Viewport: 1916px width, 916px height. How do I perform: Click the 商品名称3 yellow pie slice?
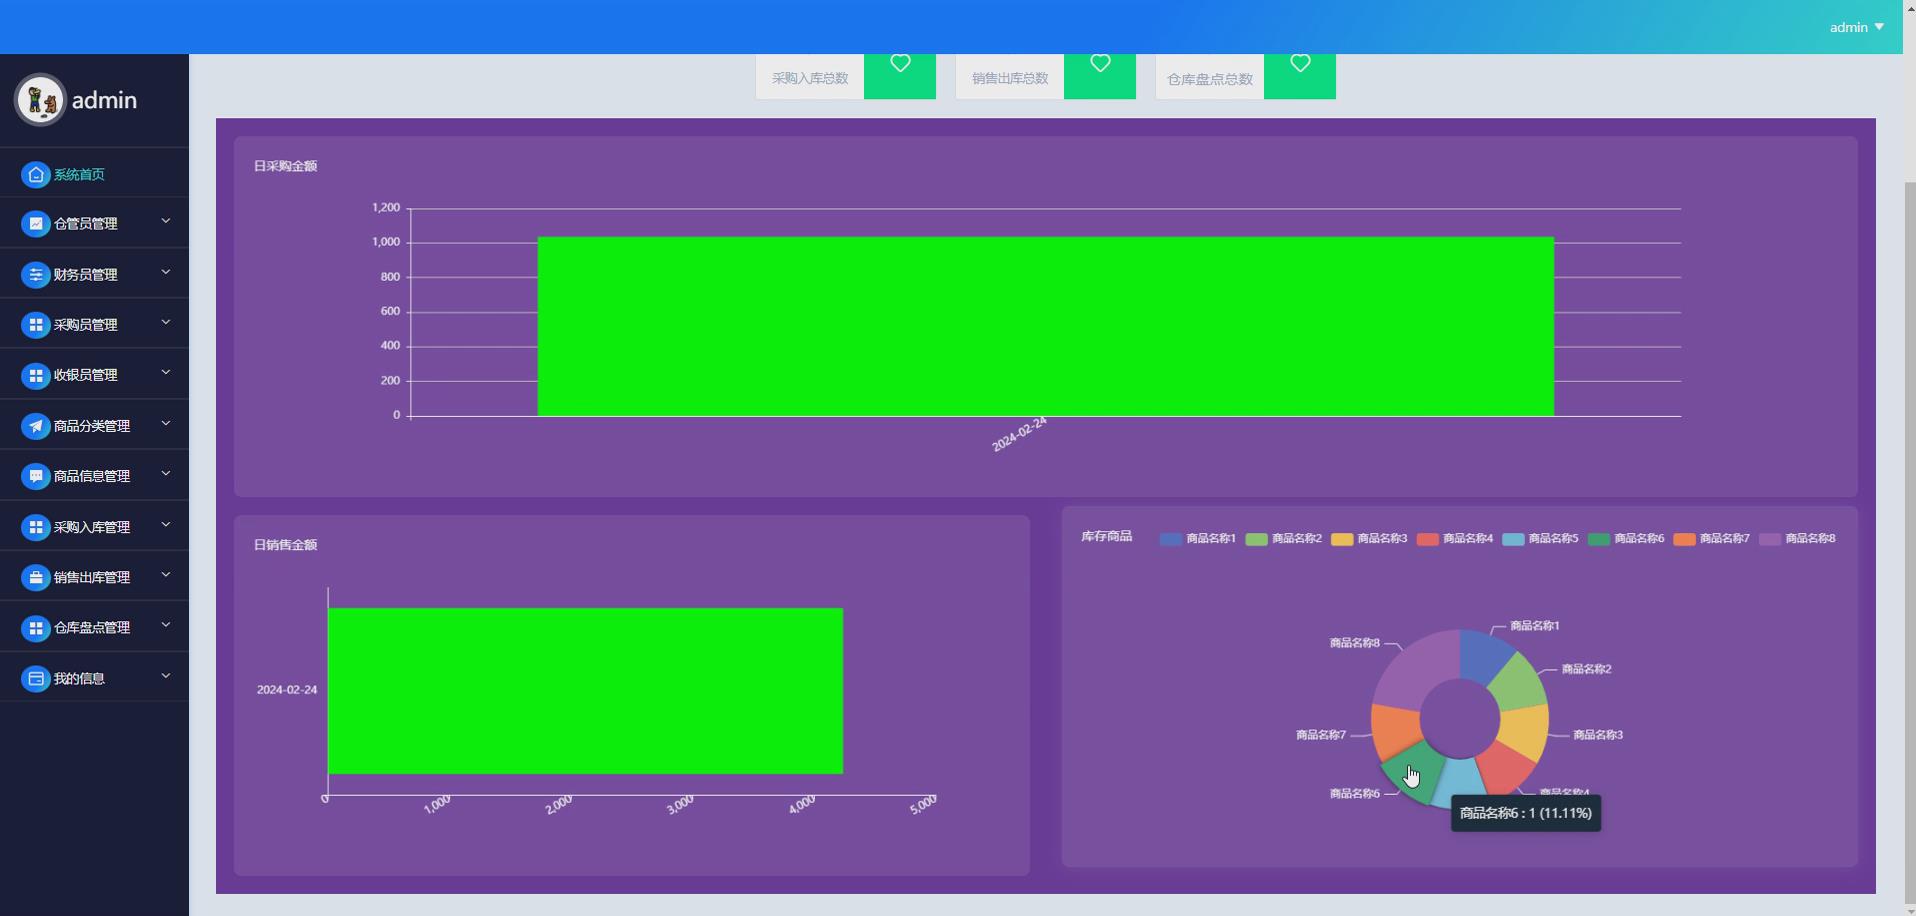tap(1523, 732)
